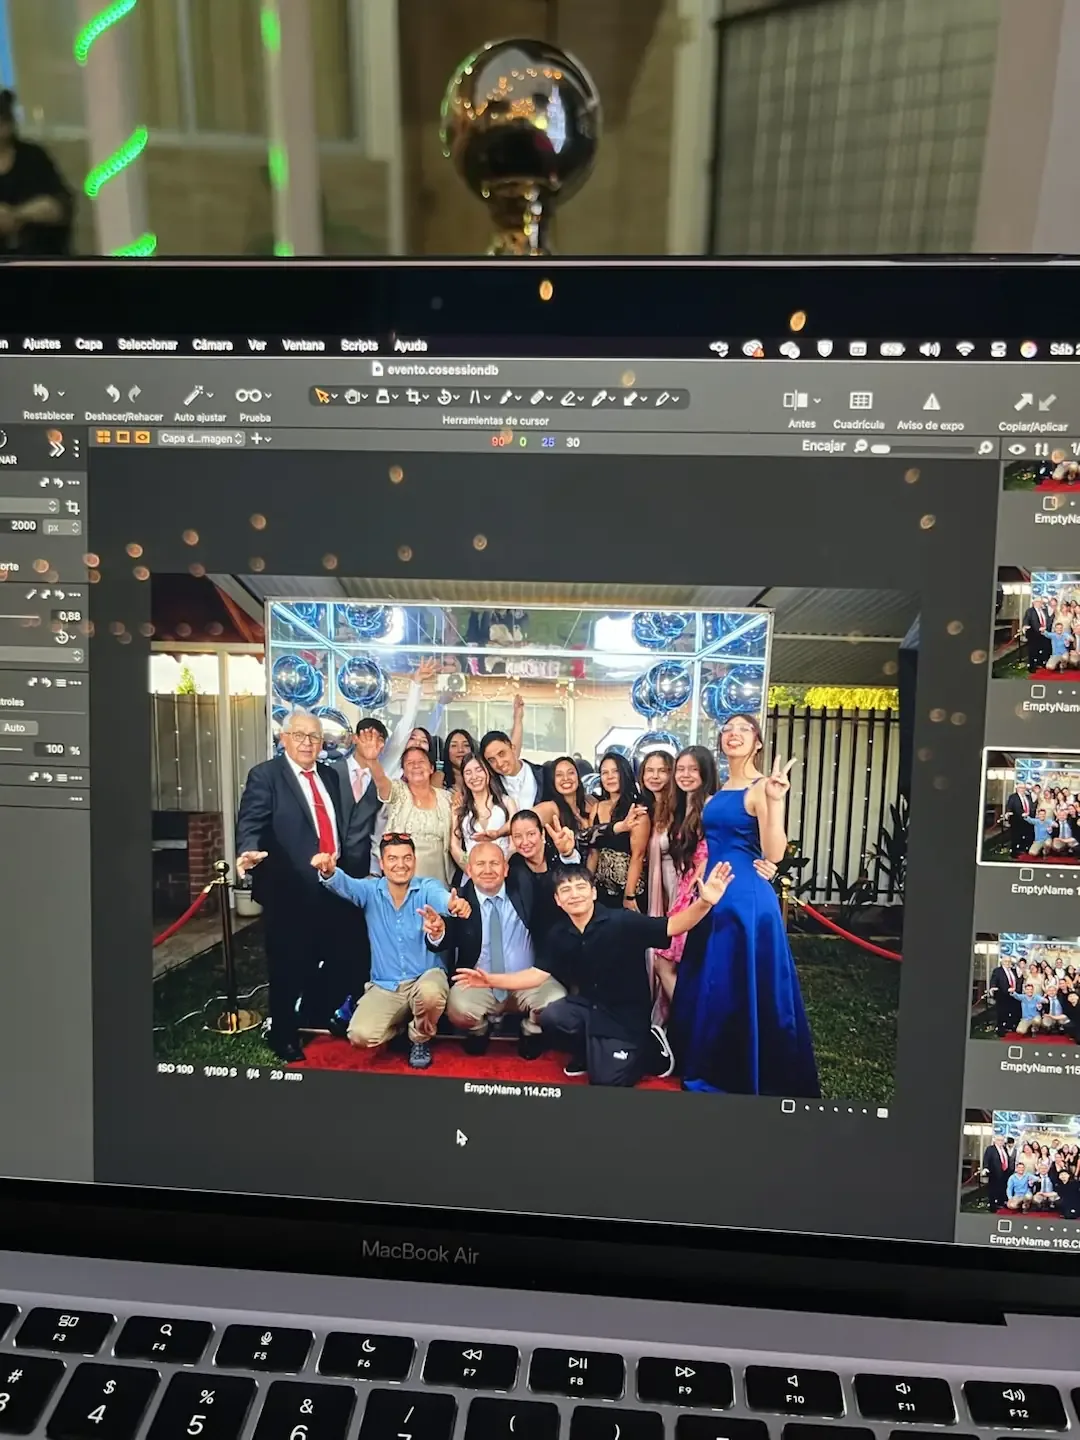Toggle Aviso de expo warning

931,402
